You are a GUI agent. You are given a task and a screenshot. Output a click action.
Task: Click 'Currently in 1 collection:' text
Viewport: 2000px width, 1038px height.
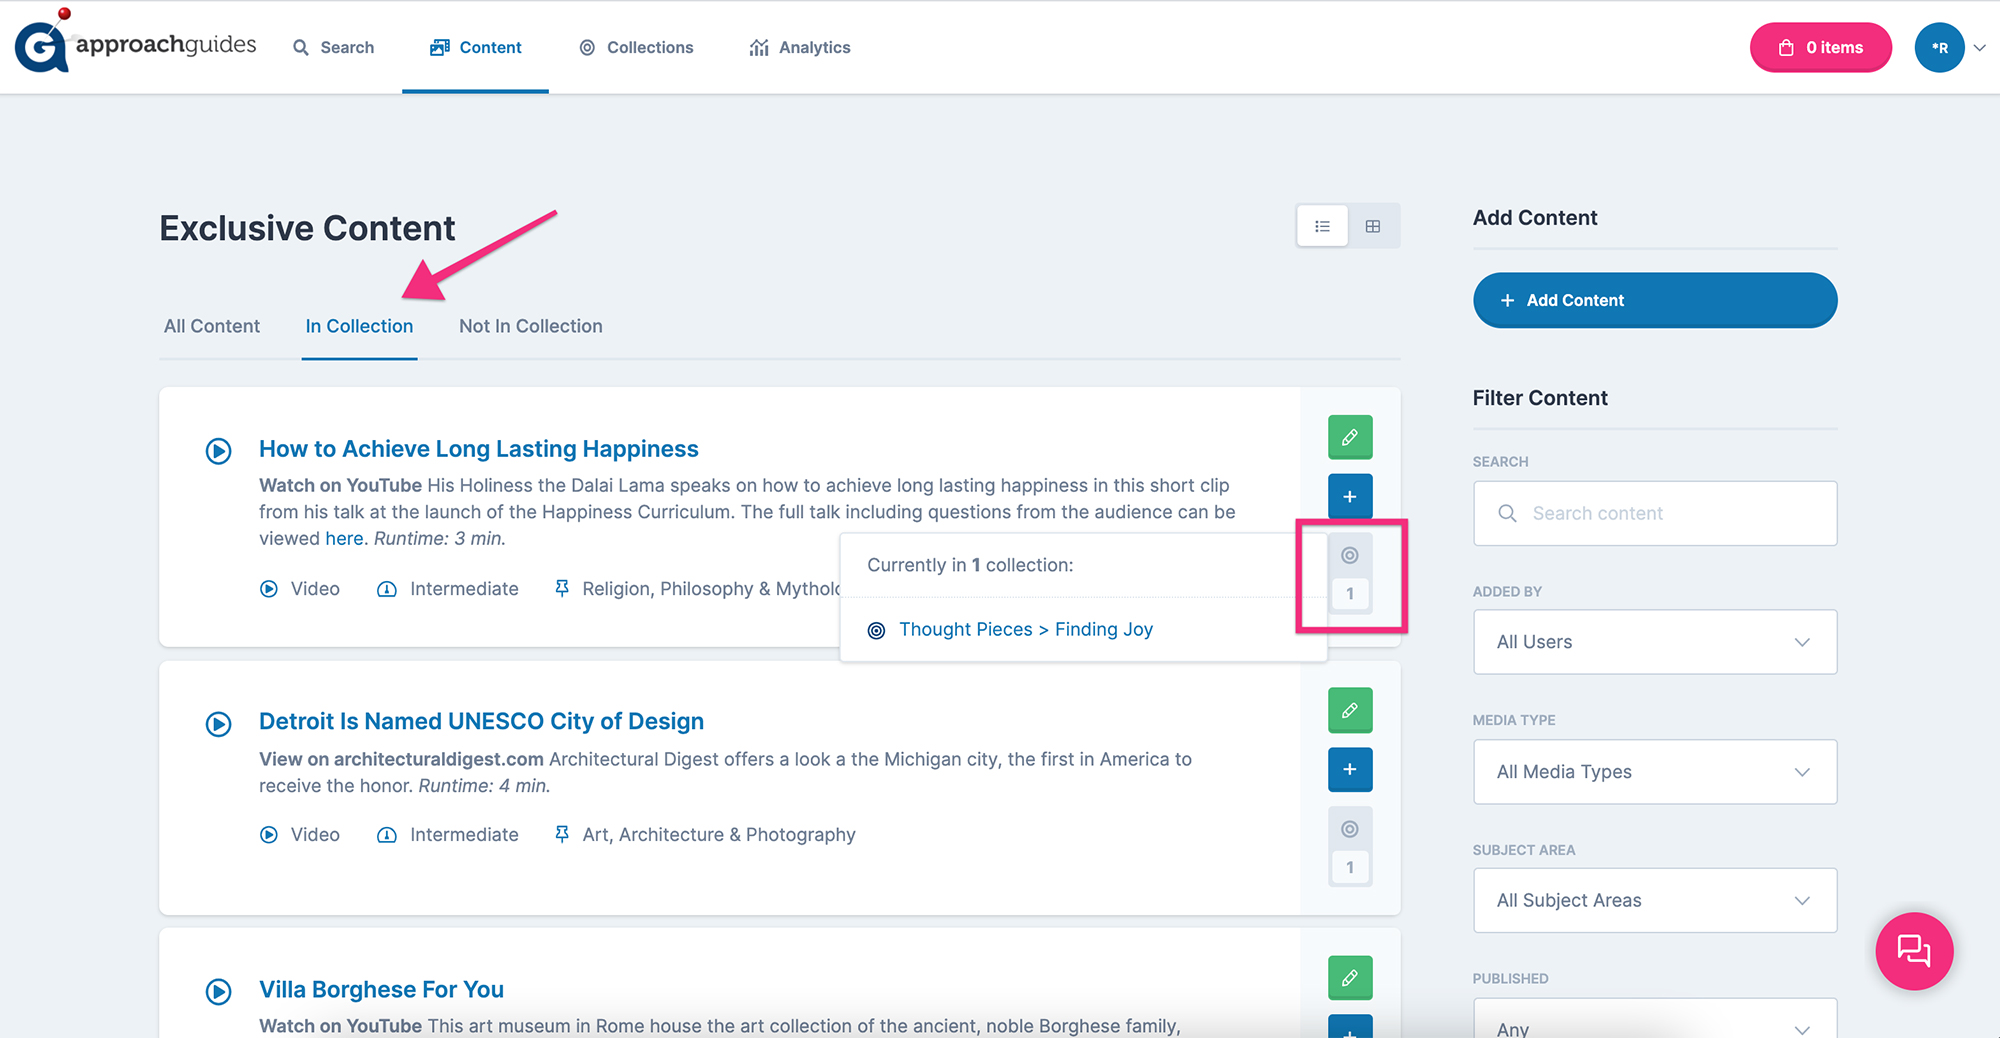tap(970, 565)
